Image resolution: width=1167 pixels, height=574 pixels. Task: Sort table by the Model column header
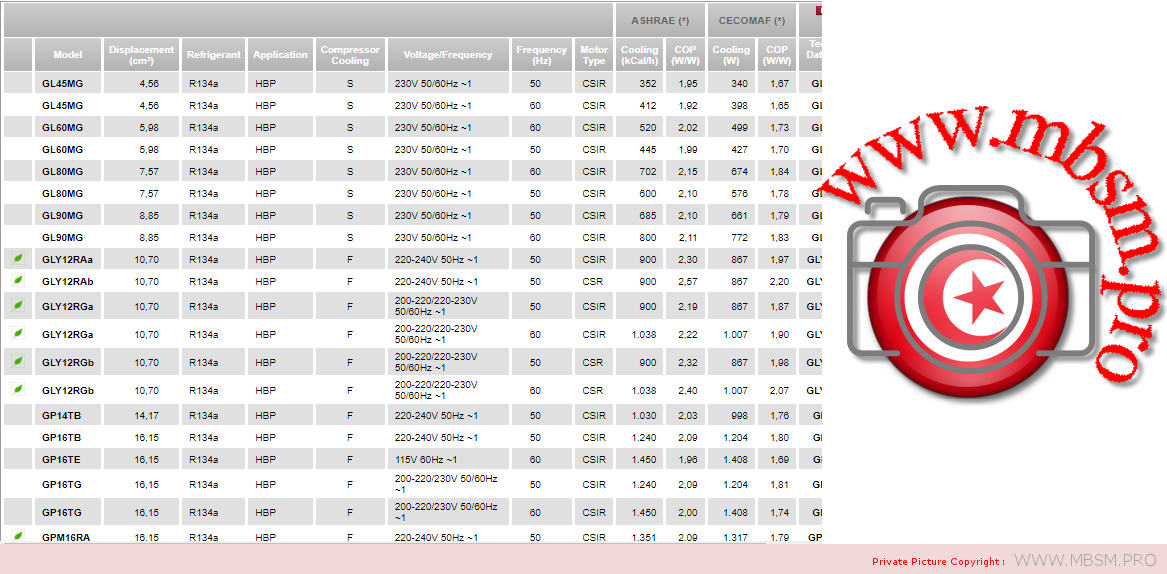coord(68,55)
